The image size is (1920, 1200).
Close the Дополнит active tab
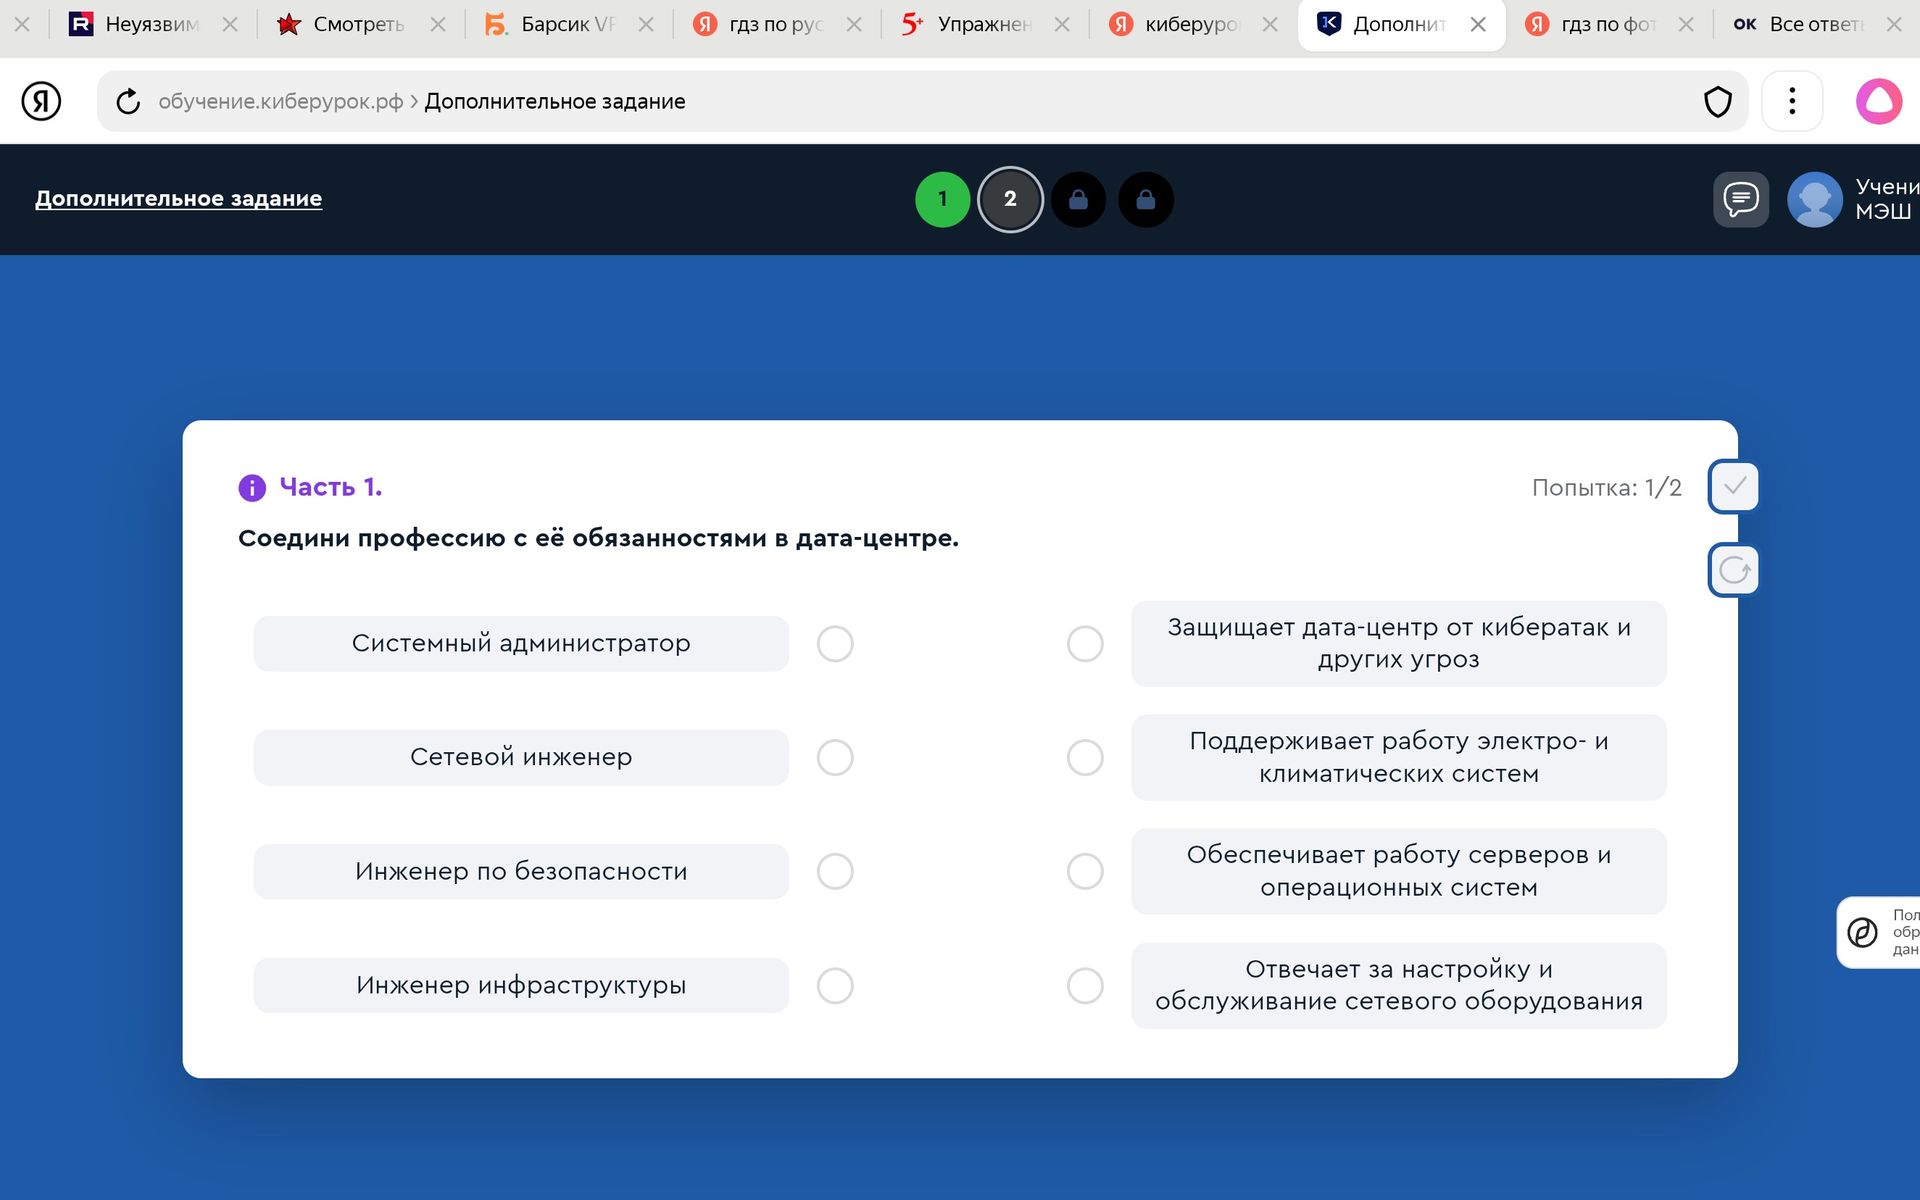[x=1478, y=24]
